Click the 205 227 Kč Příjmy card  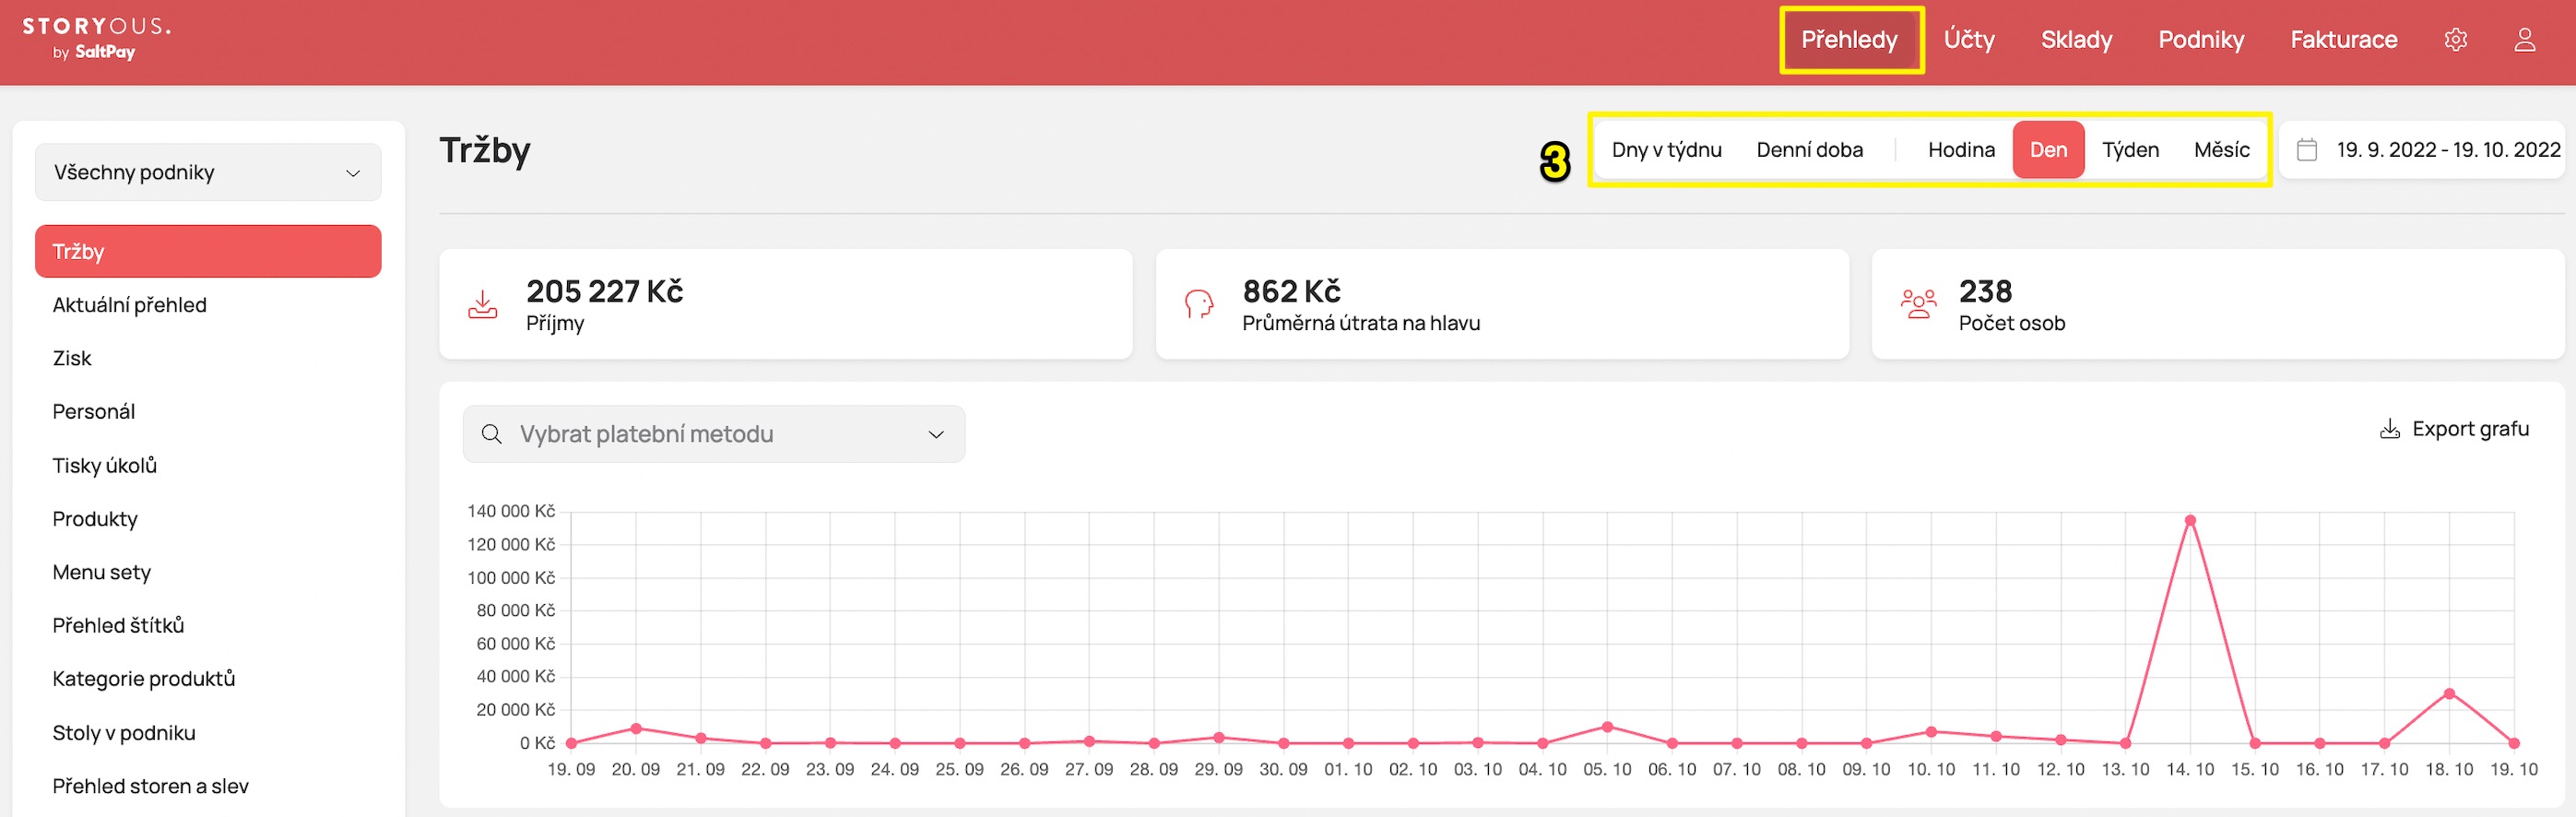pos(786,304)
